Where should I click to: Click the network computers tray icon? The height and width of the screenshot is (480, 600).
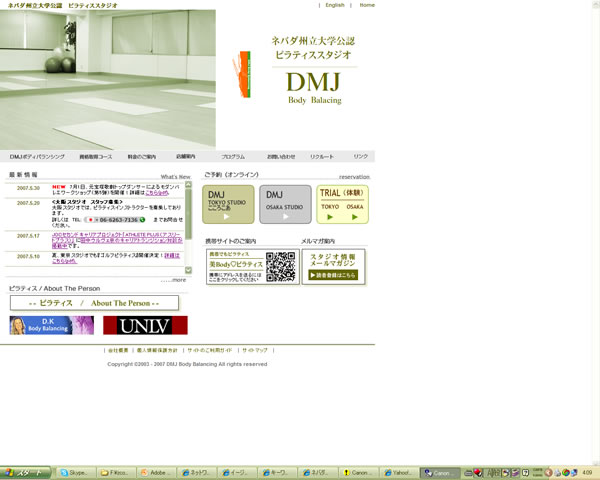[574, 473]
